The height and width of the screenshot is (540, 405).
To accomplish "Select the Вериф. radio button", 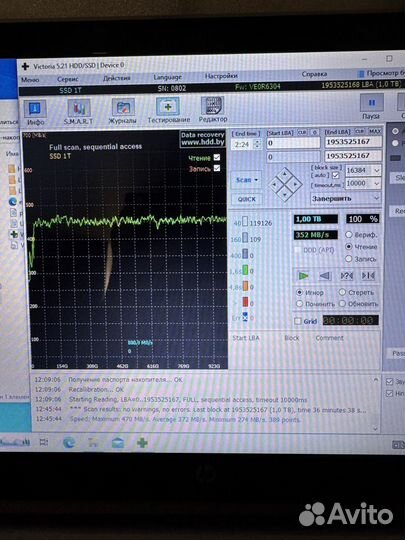I will point(349,235).
